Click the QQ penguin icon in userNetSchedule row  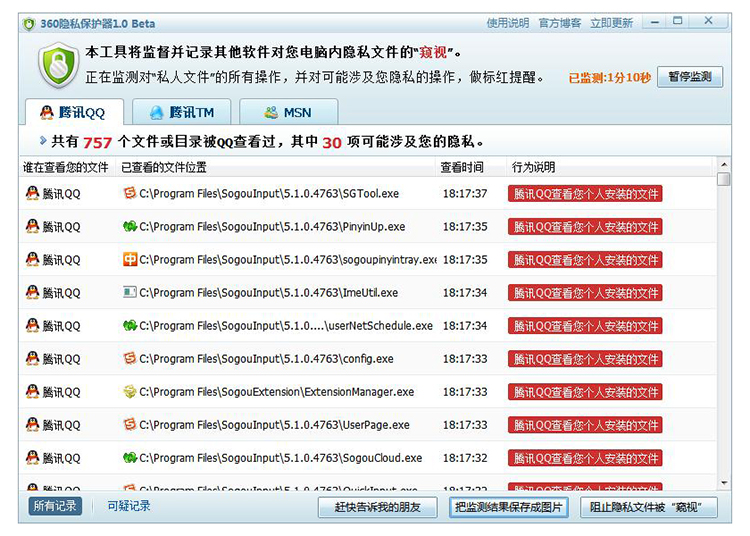click(x=33, y=325)
